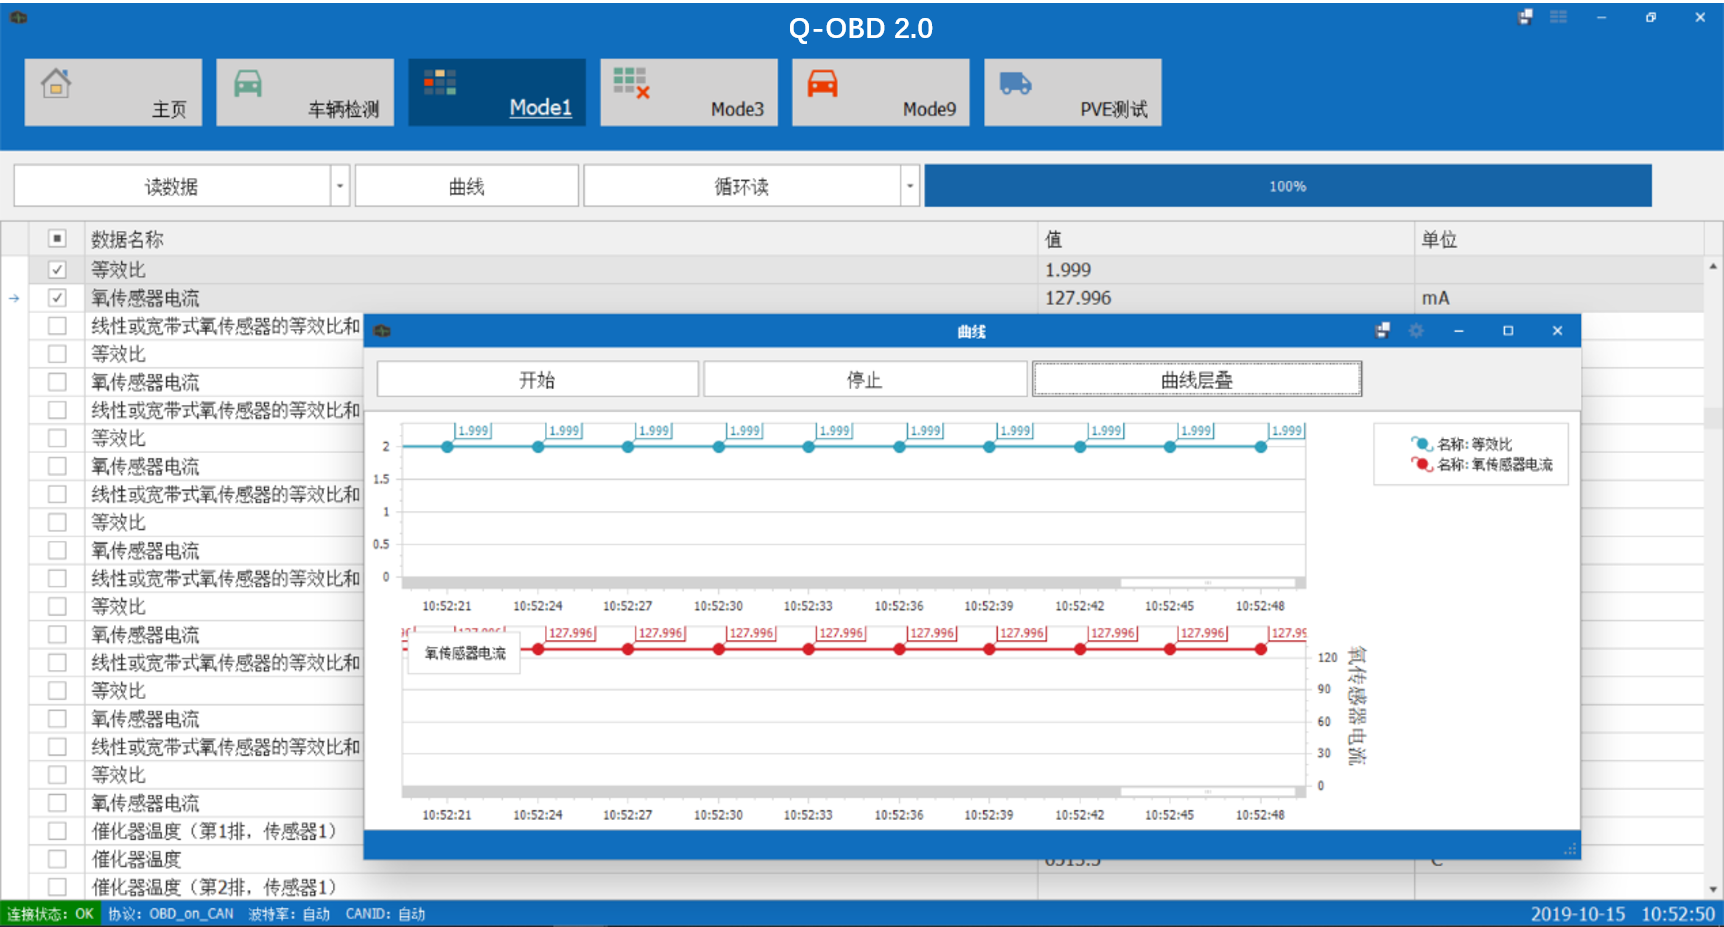The height and width of the screenshot is (927, 1724).
Task: Switch to the PVE测试 tab
Action: point(1073,92)
